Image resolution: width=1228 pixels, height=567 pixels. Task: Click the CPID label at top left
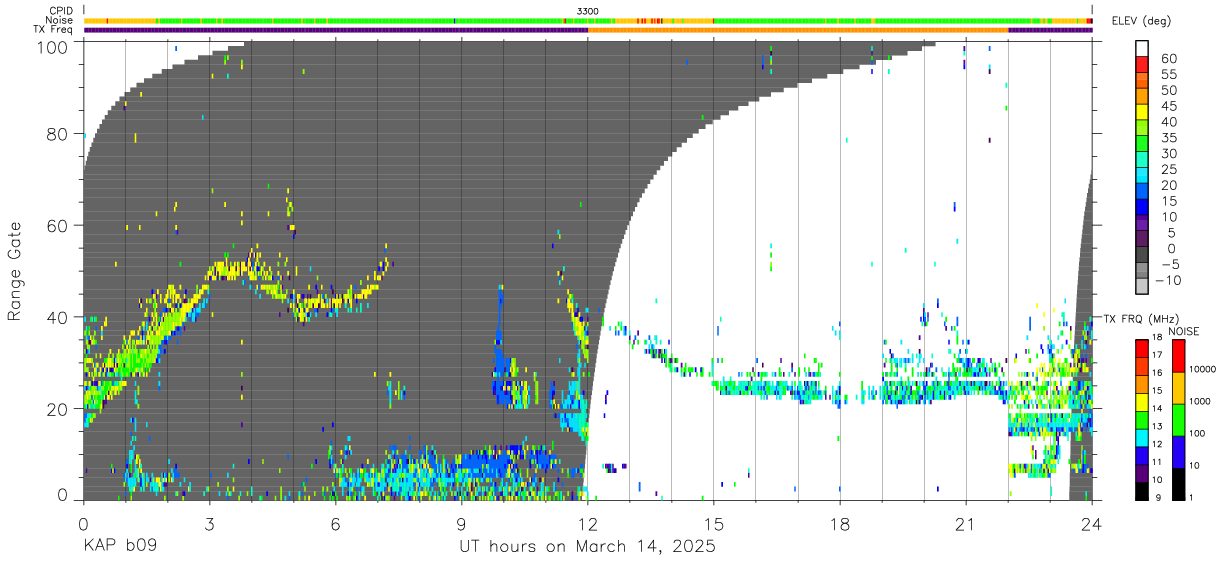(x=59, y=10)
